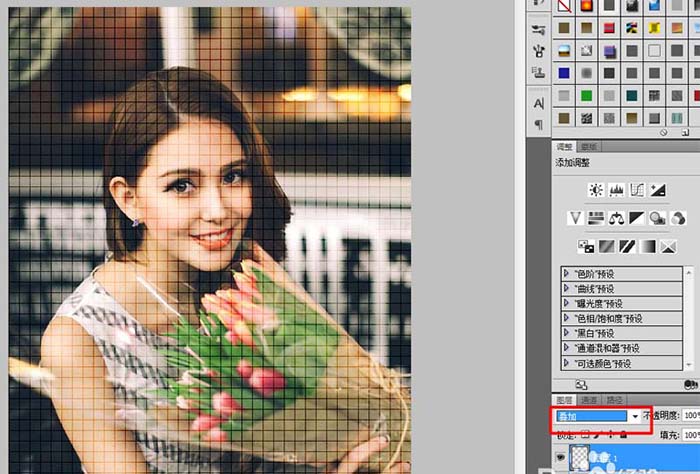
Task: Open the Character panel icon
Action: coord(540,103)
